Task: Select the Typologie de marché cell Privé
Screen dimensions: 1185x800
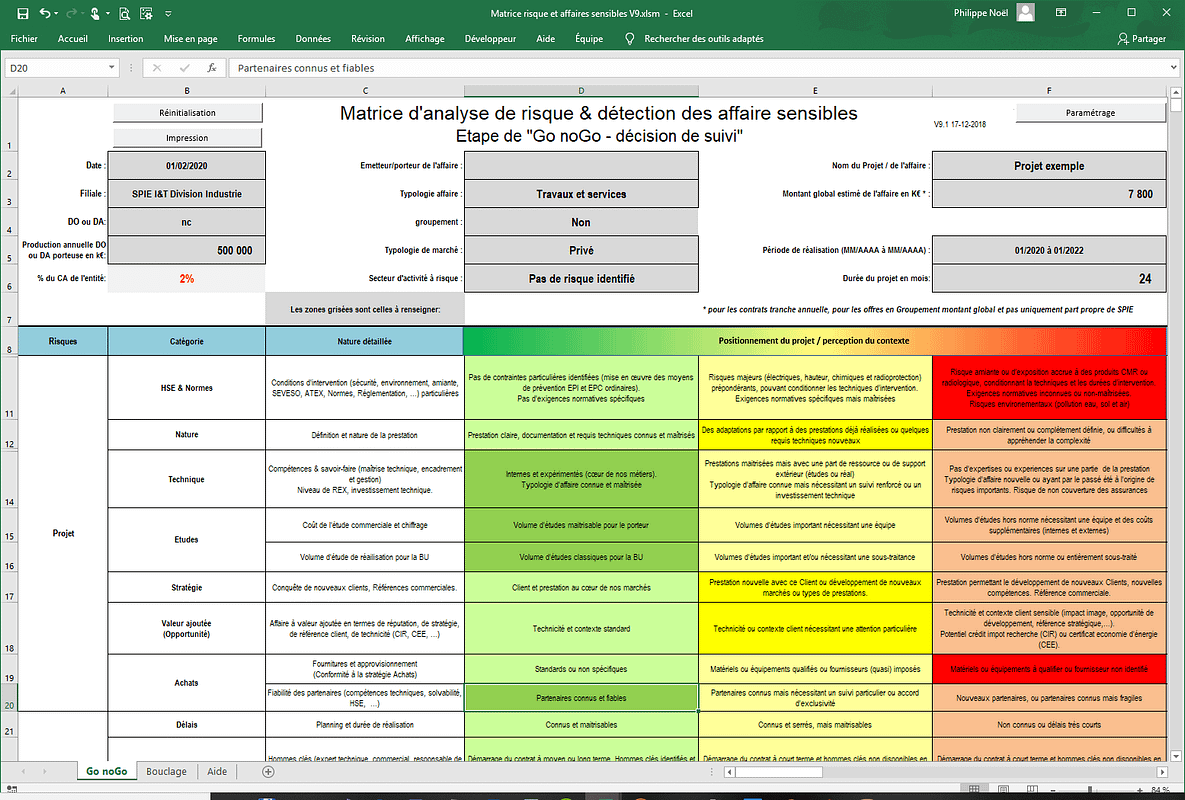Action: 581,250
